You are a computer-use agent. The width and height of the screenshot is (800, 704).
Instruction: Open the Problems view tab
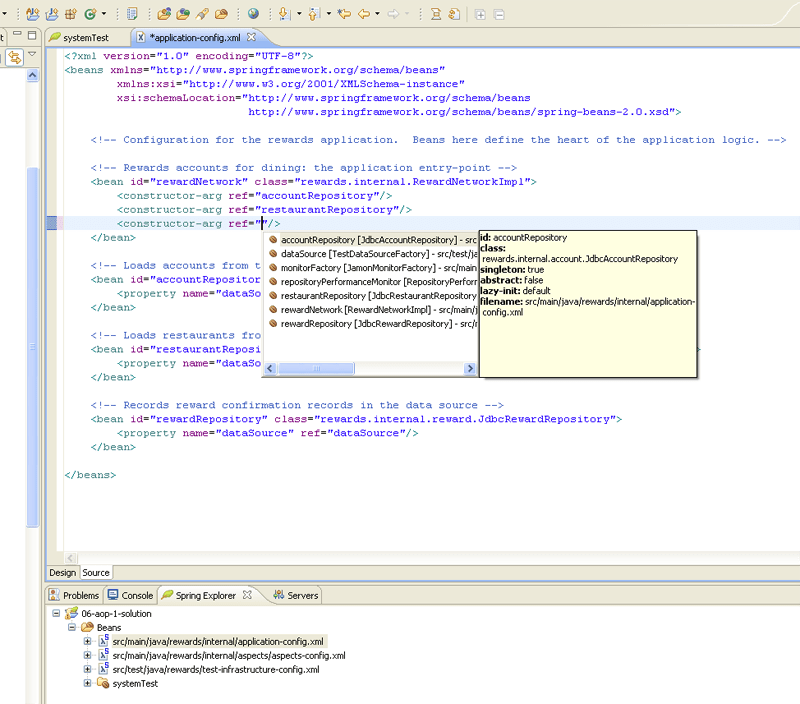pos(74,595)
